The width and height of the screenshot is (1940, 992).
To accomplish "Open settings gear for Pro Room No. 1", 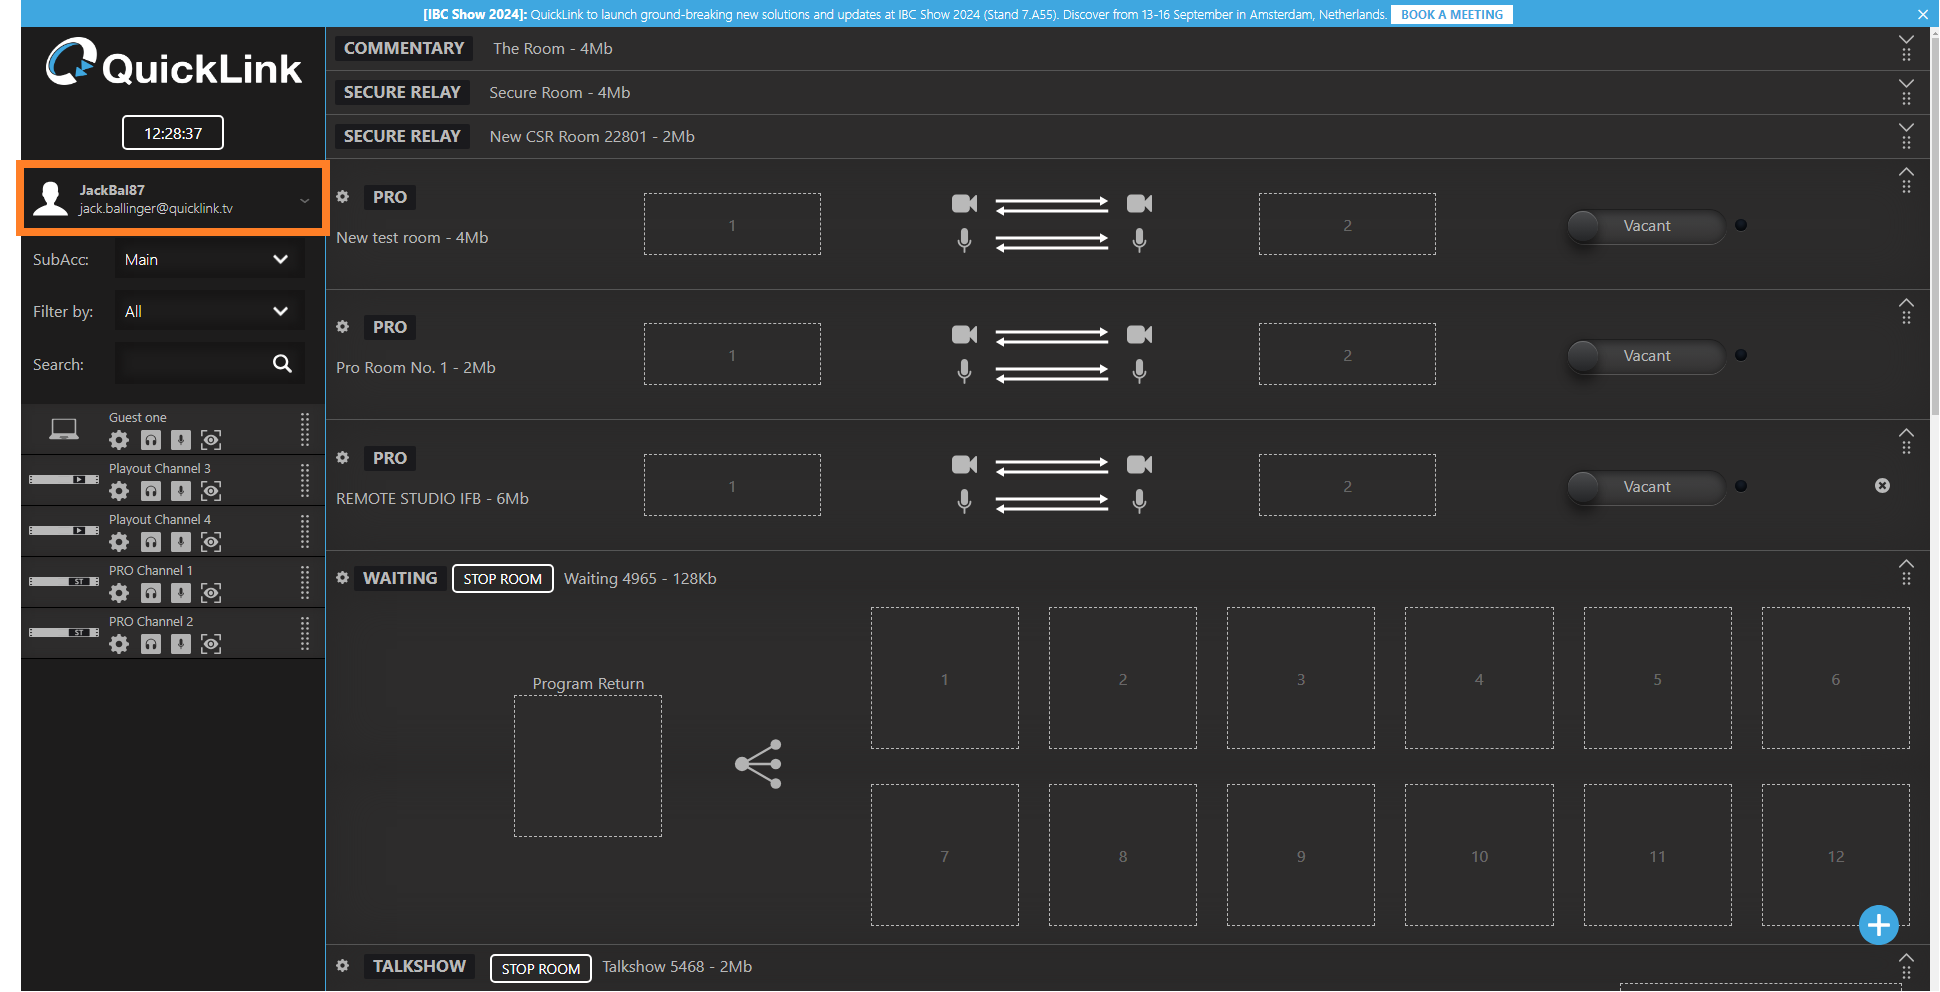I will pos(343,327).
